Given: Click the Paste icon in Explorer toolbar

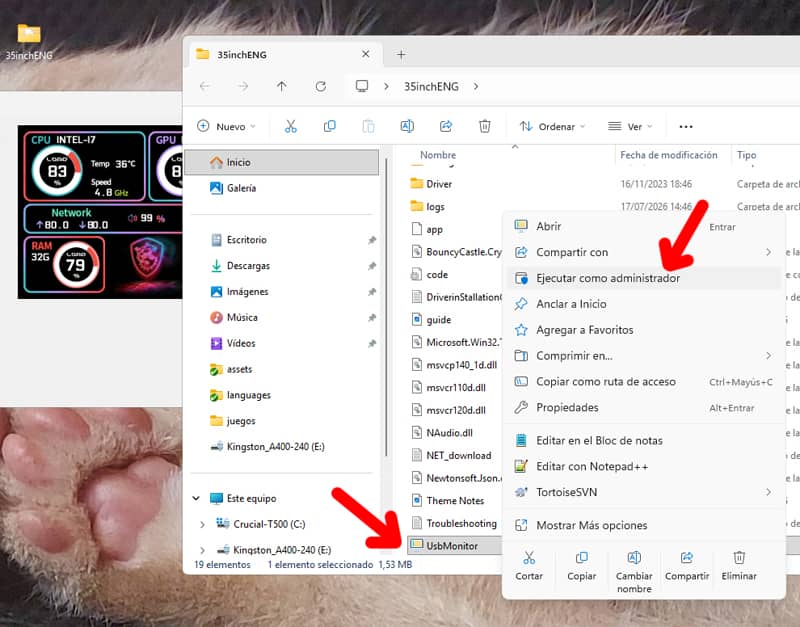Looking at the screenshot, I should click(368, 126).
